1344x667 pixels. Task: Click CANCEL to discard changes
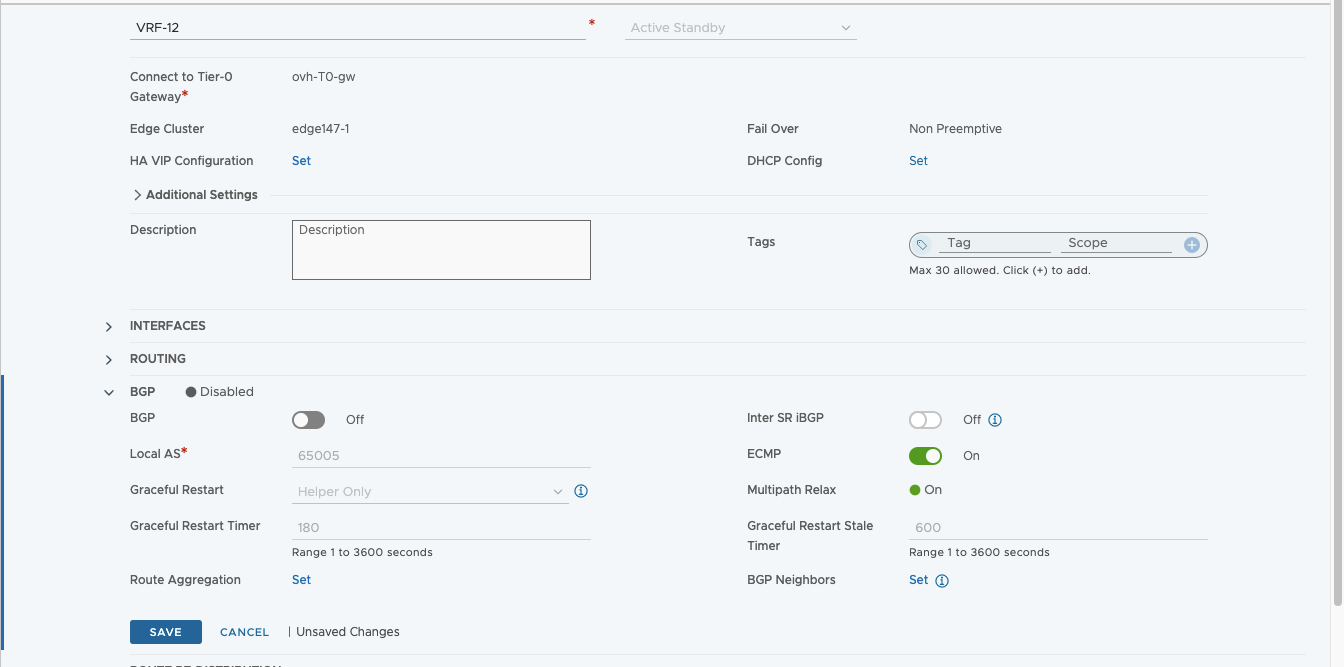coord(244,632)
